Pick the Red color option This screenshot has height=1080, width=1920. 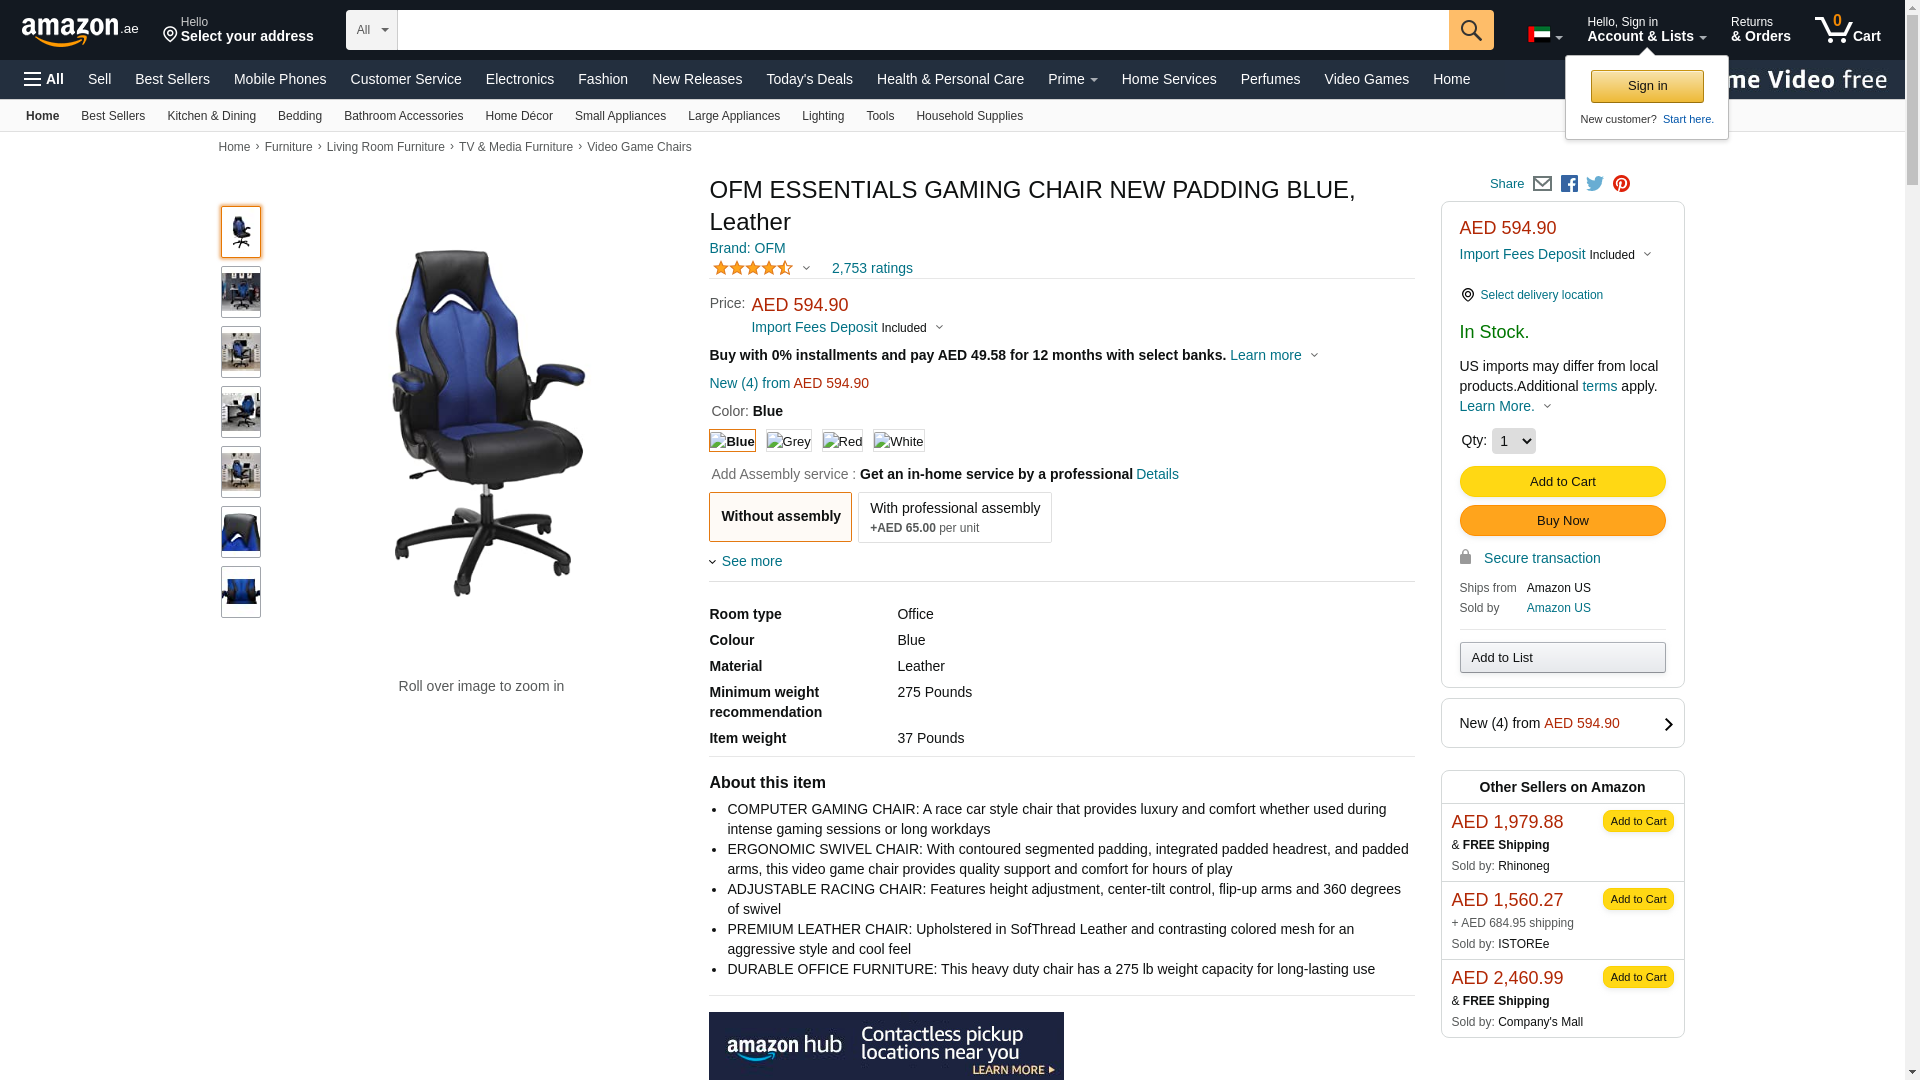[842, 441]
